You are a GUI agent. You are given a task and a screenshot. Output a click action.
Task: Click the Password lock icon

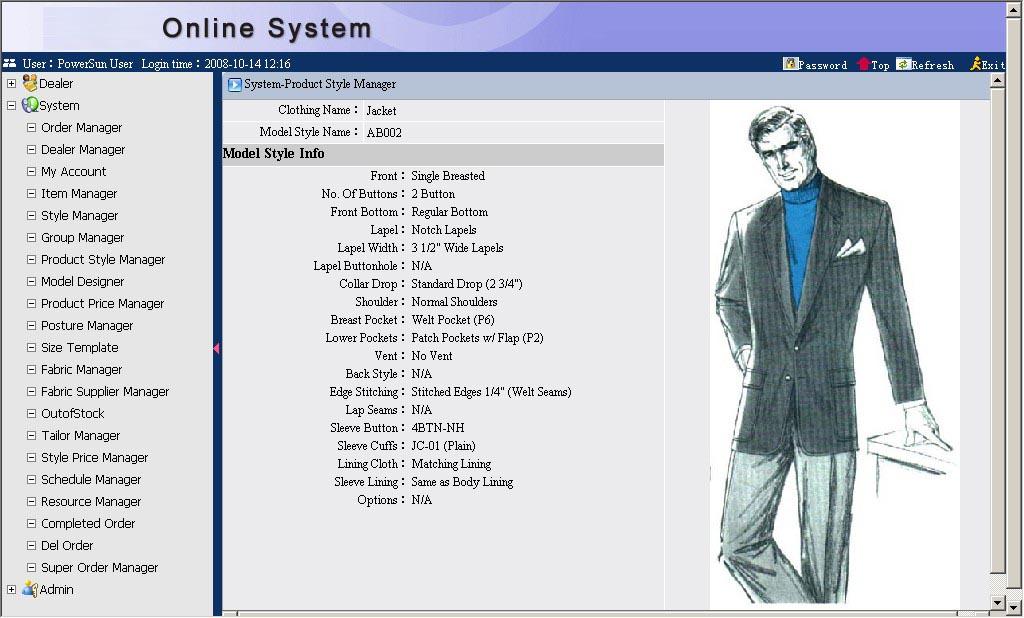pos(790,64)
